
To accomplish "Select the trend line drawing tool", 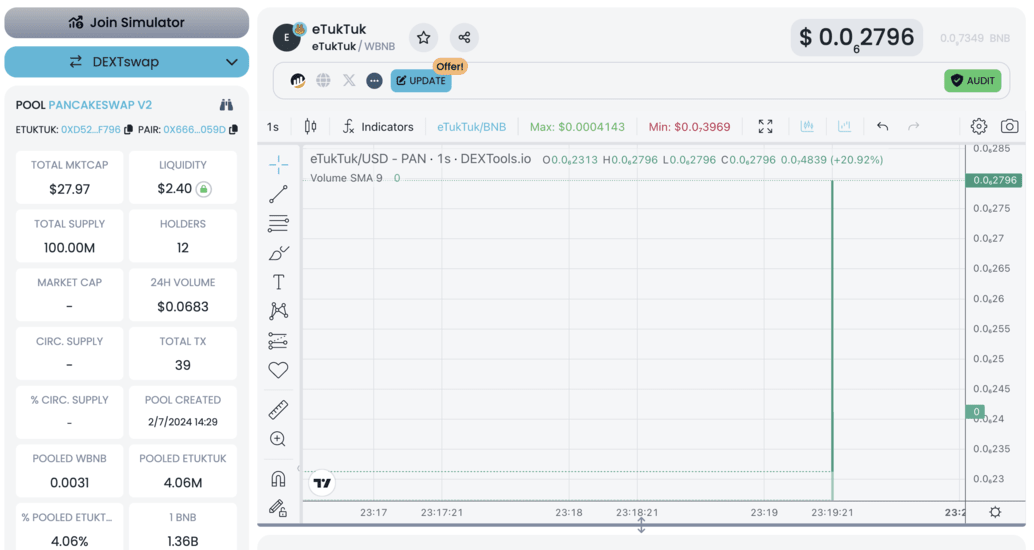I will tap(278, 194).
